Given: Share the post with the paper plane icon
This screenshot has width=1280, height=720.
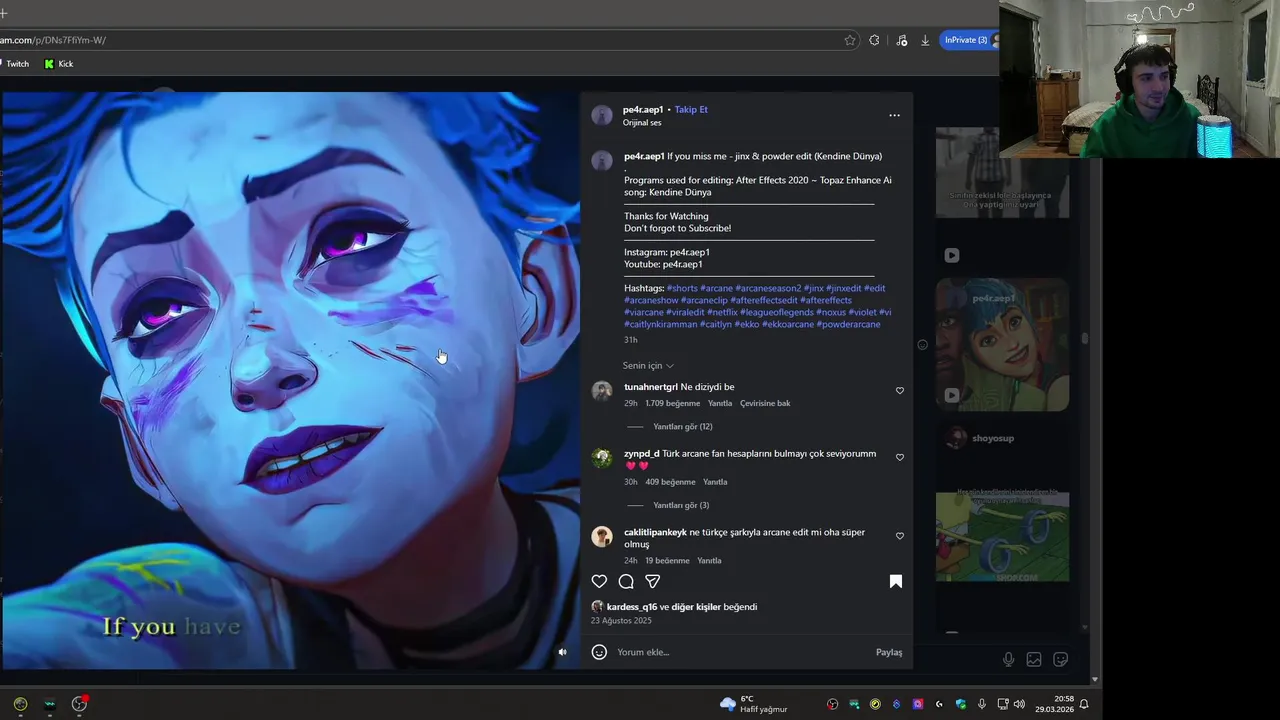Looking at the screenshot, I should point(653,581).
